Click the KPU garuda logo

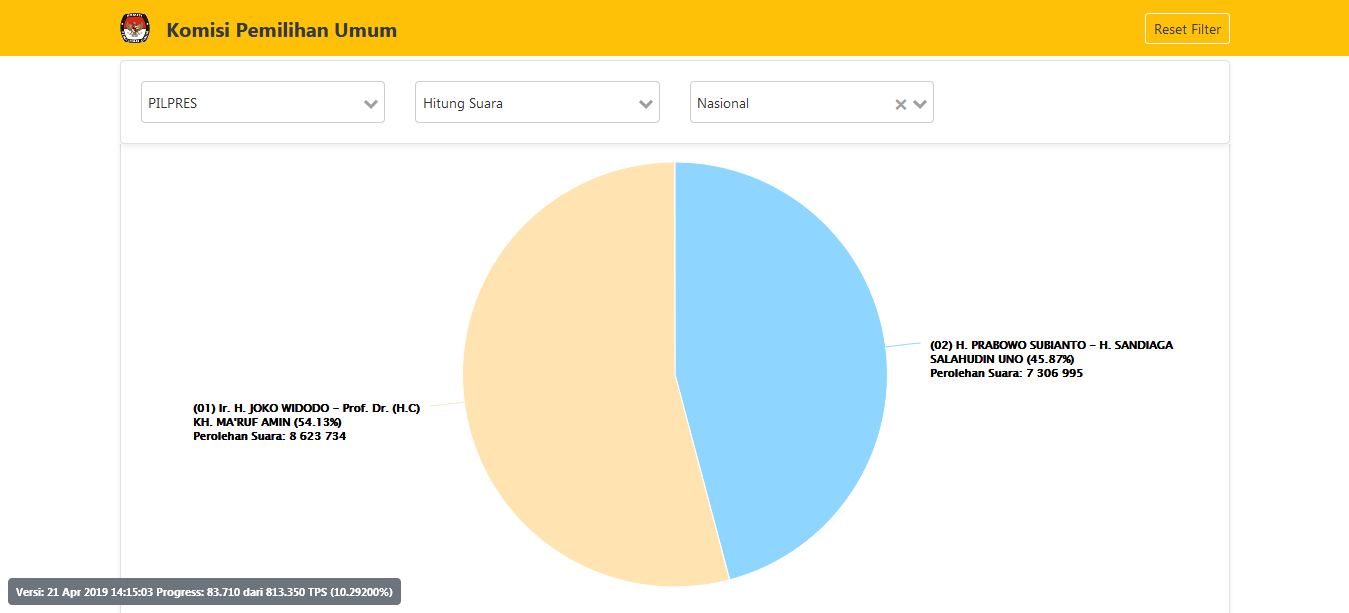(x=133, y=29)
